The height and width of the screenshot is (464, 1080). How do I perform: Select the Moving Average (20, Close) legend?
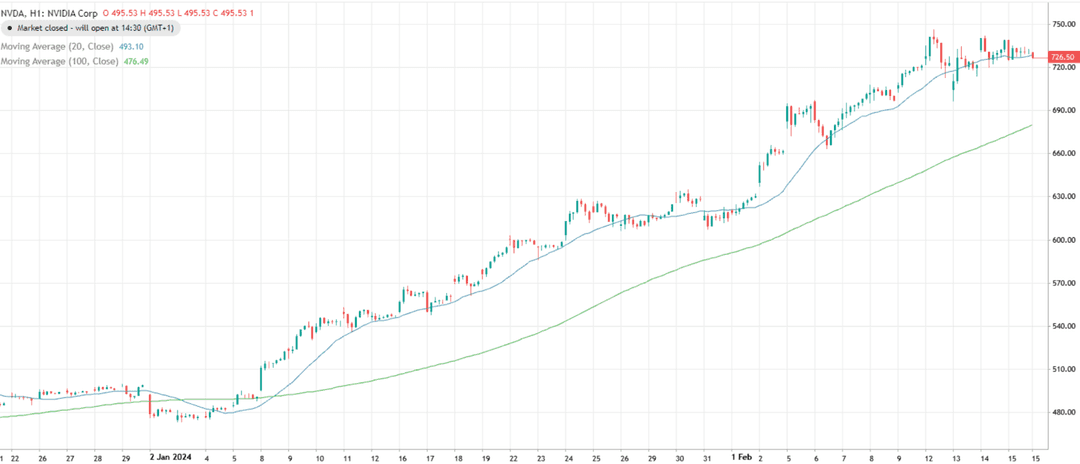(x=52, y=46)
